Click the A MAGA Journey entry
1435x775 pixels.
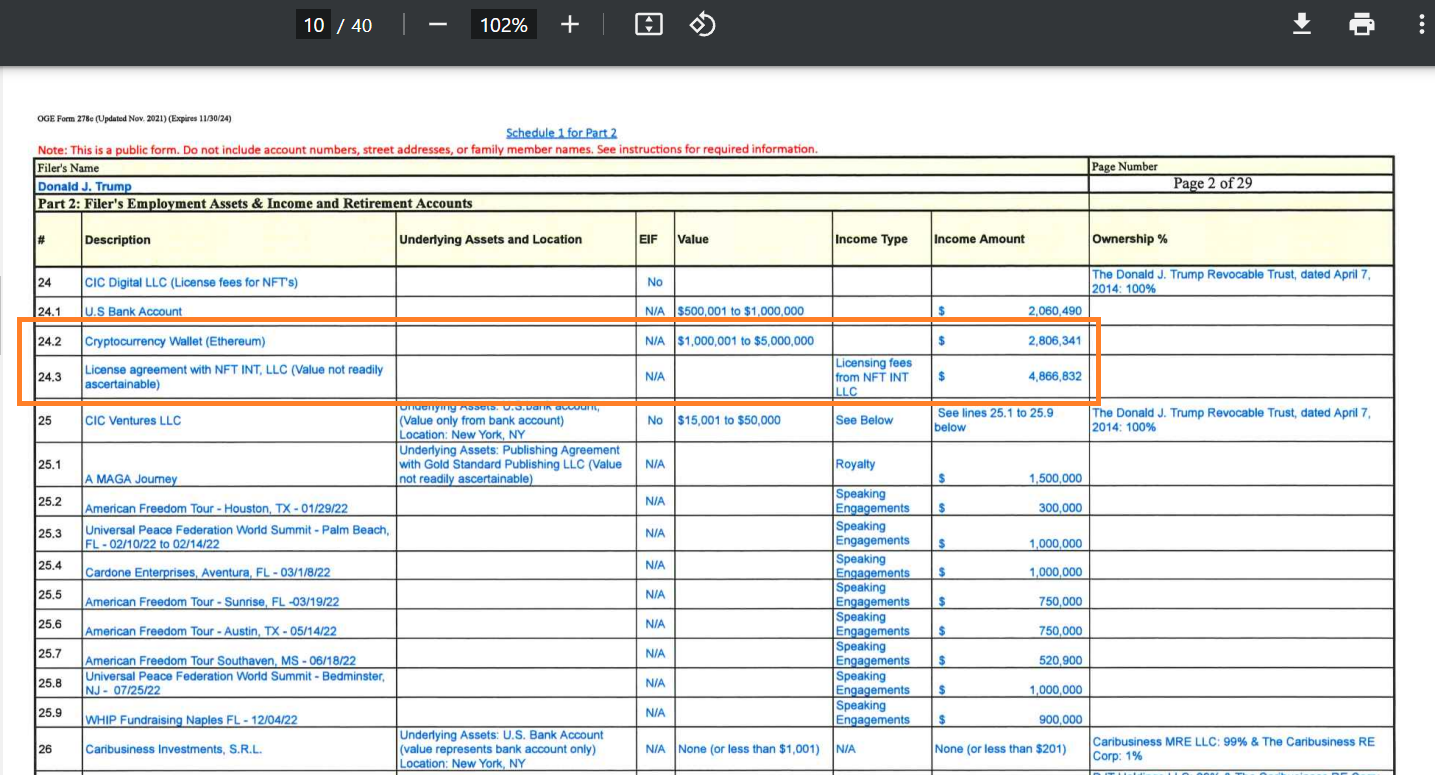pos(131,479)
